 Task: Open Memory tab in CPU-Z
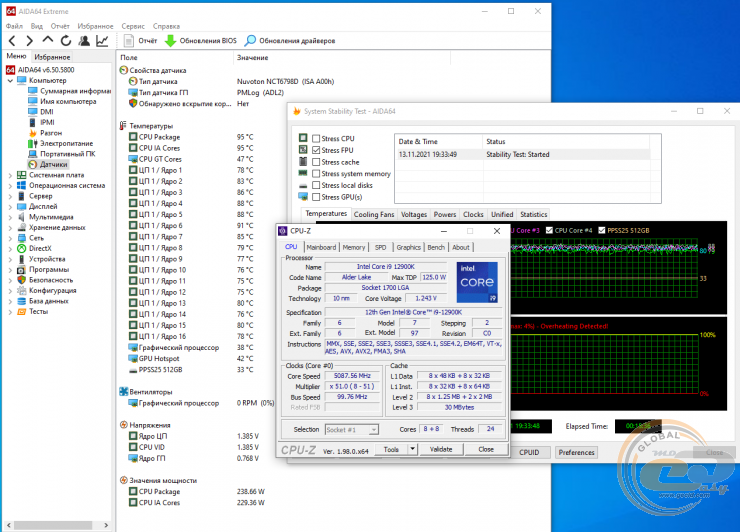(354, 247)
